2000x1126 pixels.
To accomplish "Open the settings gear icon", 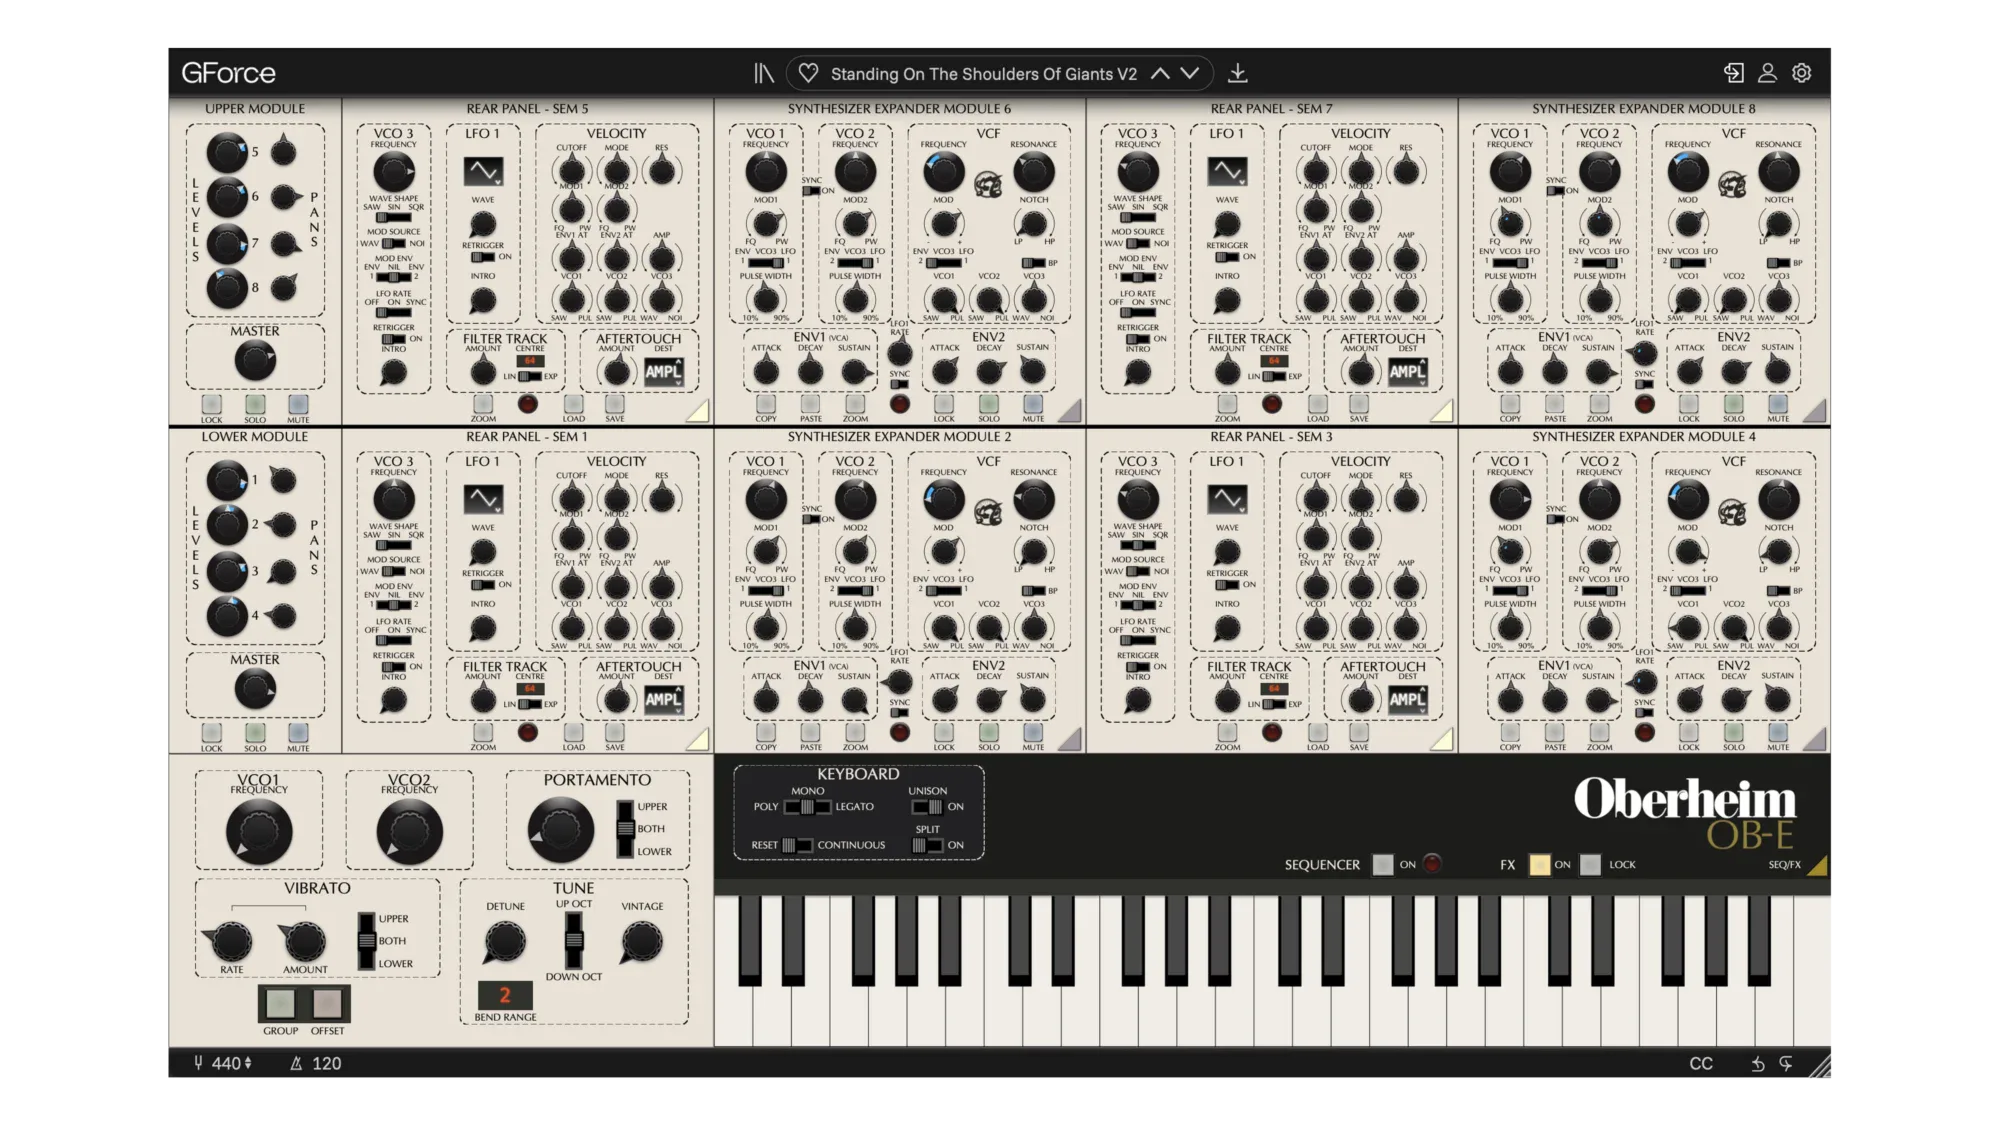I will pos(1801,73).
